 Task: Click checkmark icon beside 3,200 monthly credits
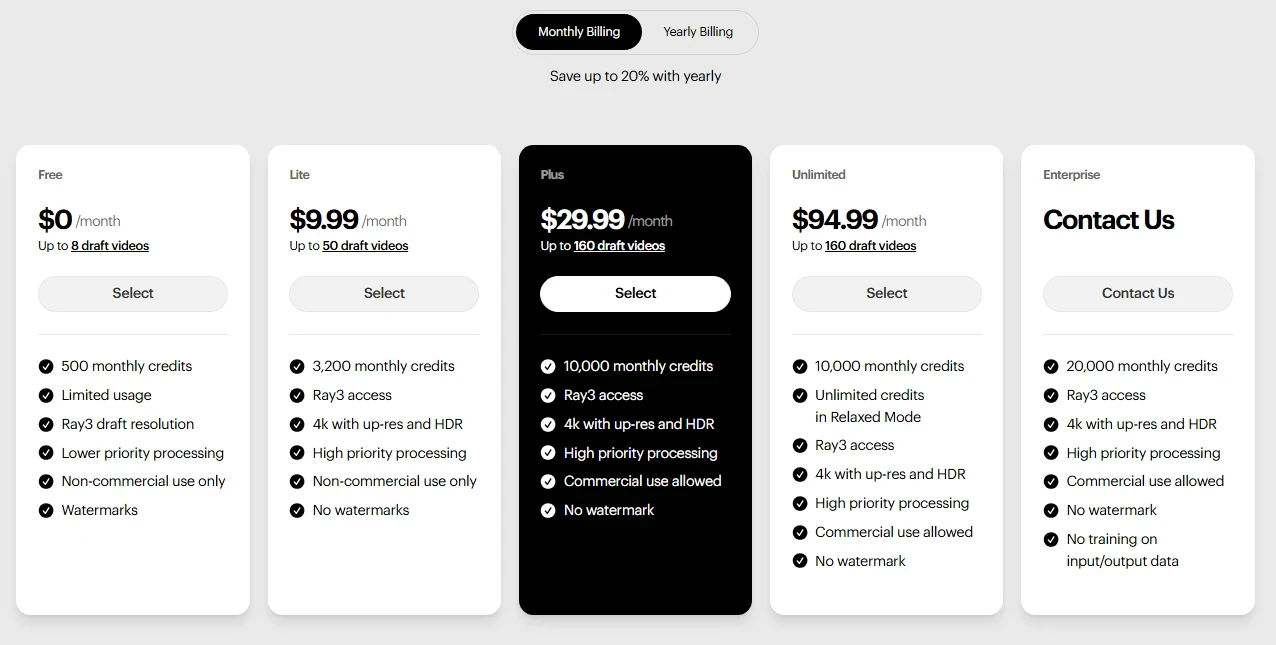(x=297, y=366)
